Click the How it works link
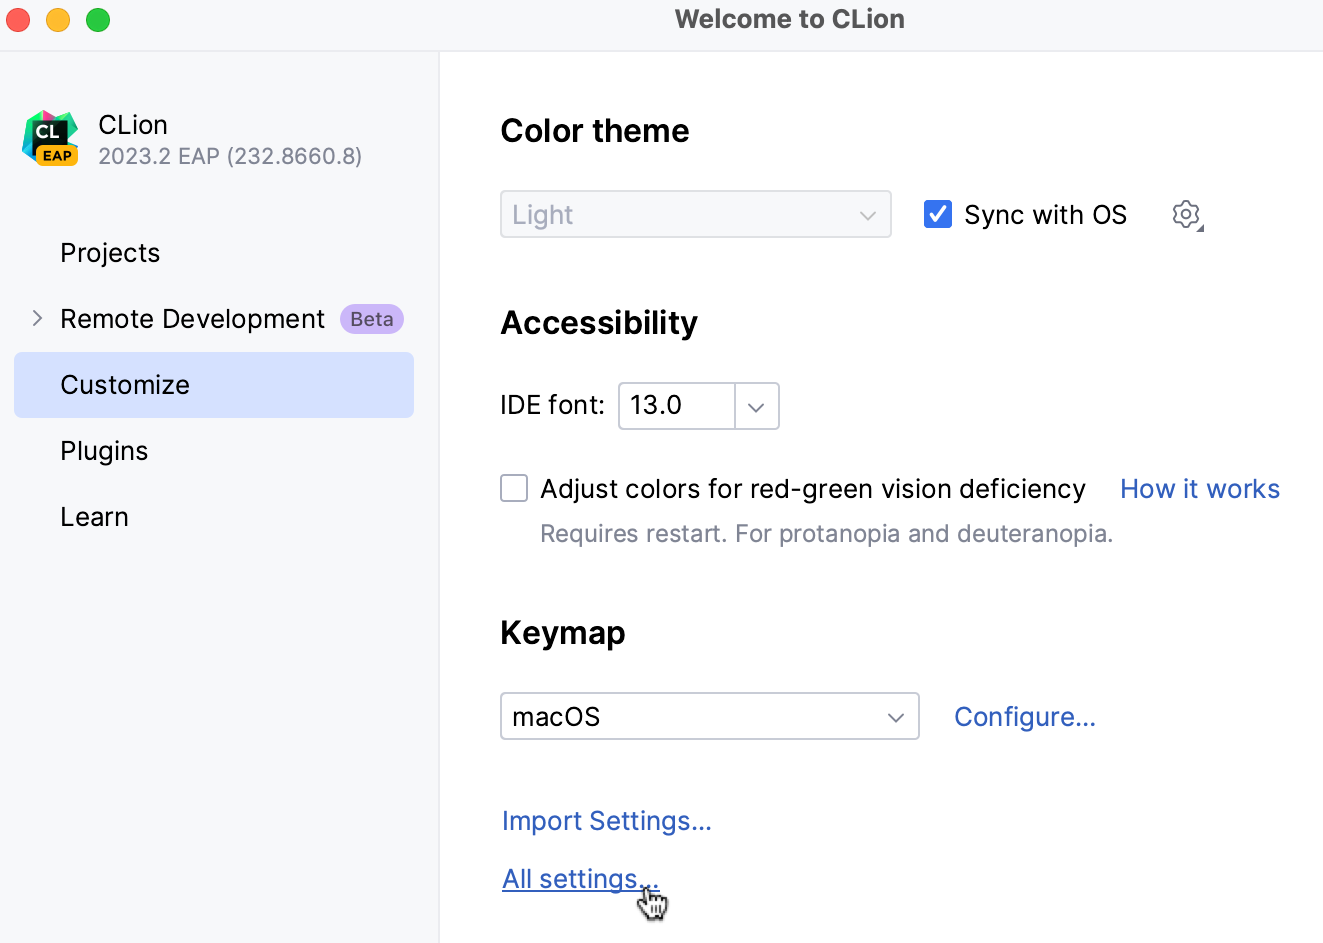Image resolution: width=1323 pixels, height=943 pixels. click(x=1200, y=489)
